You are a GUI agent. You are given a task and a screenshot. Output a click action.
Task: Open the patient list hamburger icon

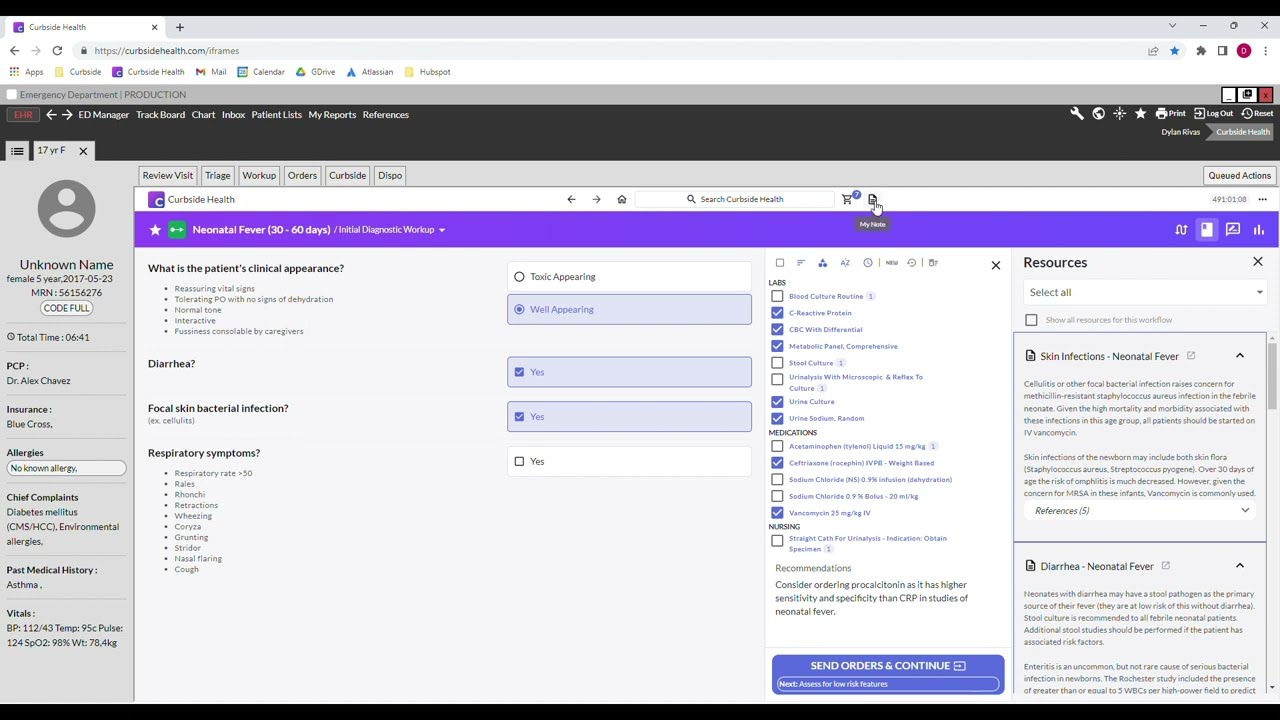tap(17, 151)
